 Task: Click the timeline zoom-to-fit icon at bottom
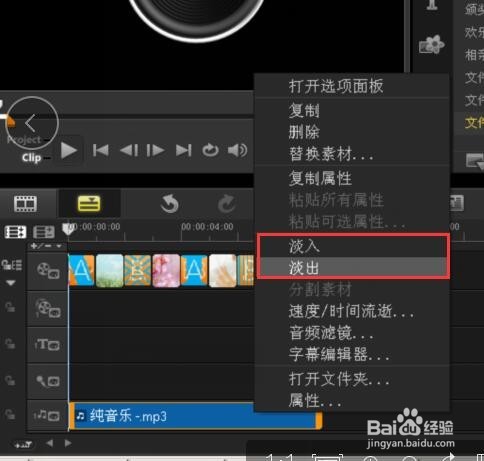23,444
